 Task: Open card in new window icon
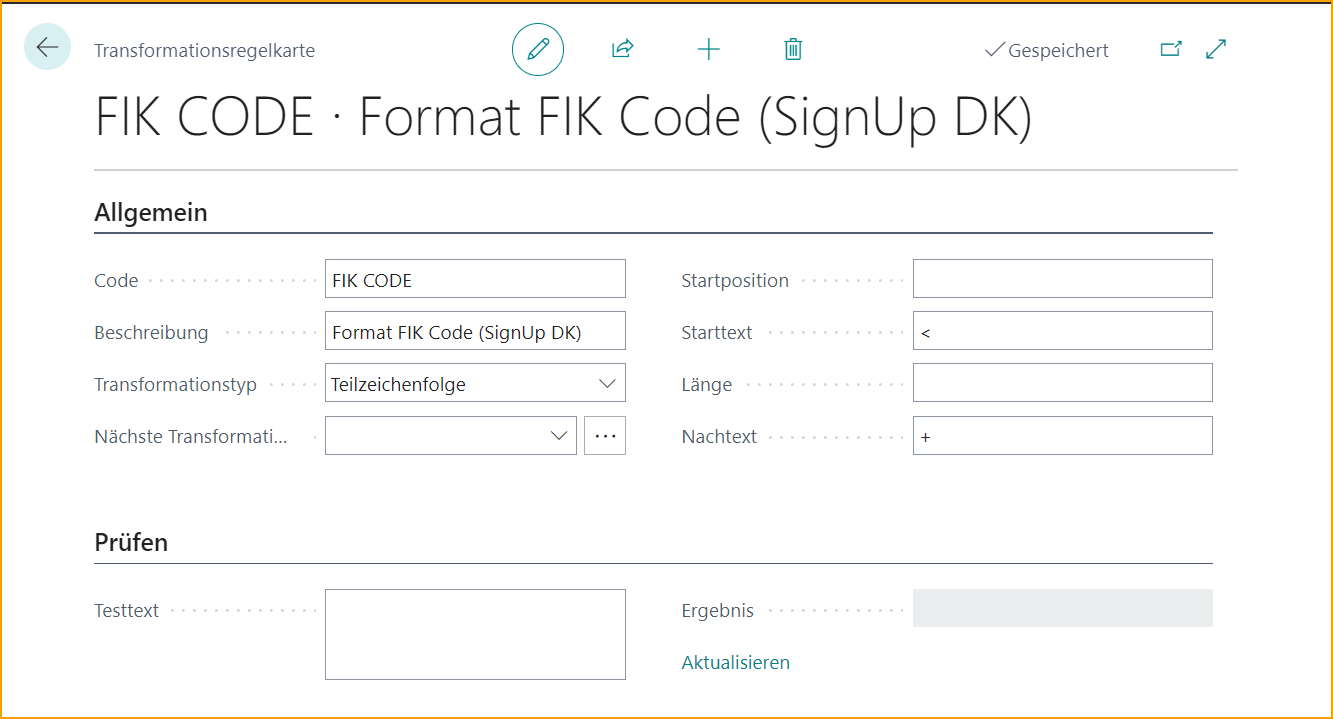coord(1170,49)
